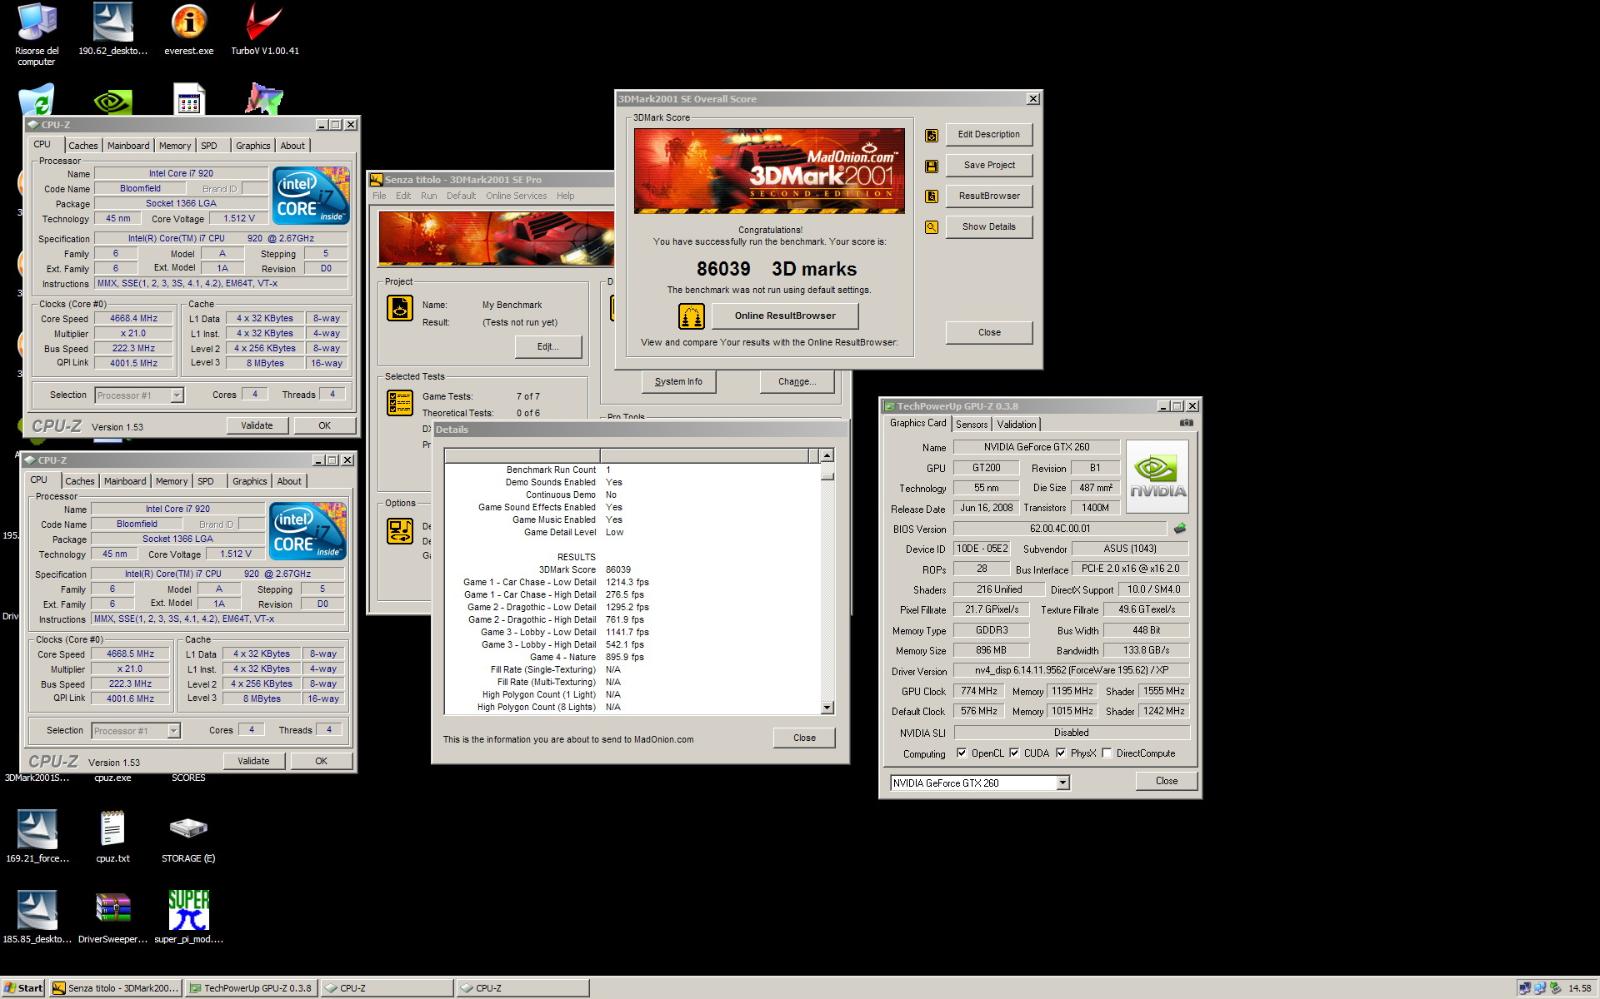The image size is (1600, 999).
Task: Open the NVIDIA desktop shortcut icon
Action: pos(112,101)
